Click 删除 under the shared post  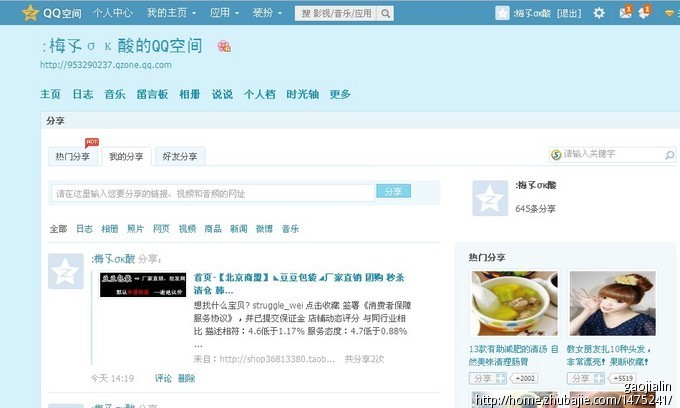(186, 379)
